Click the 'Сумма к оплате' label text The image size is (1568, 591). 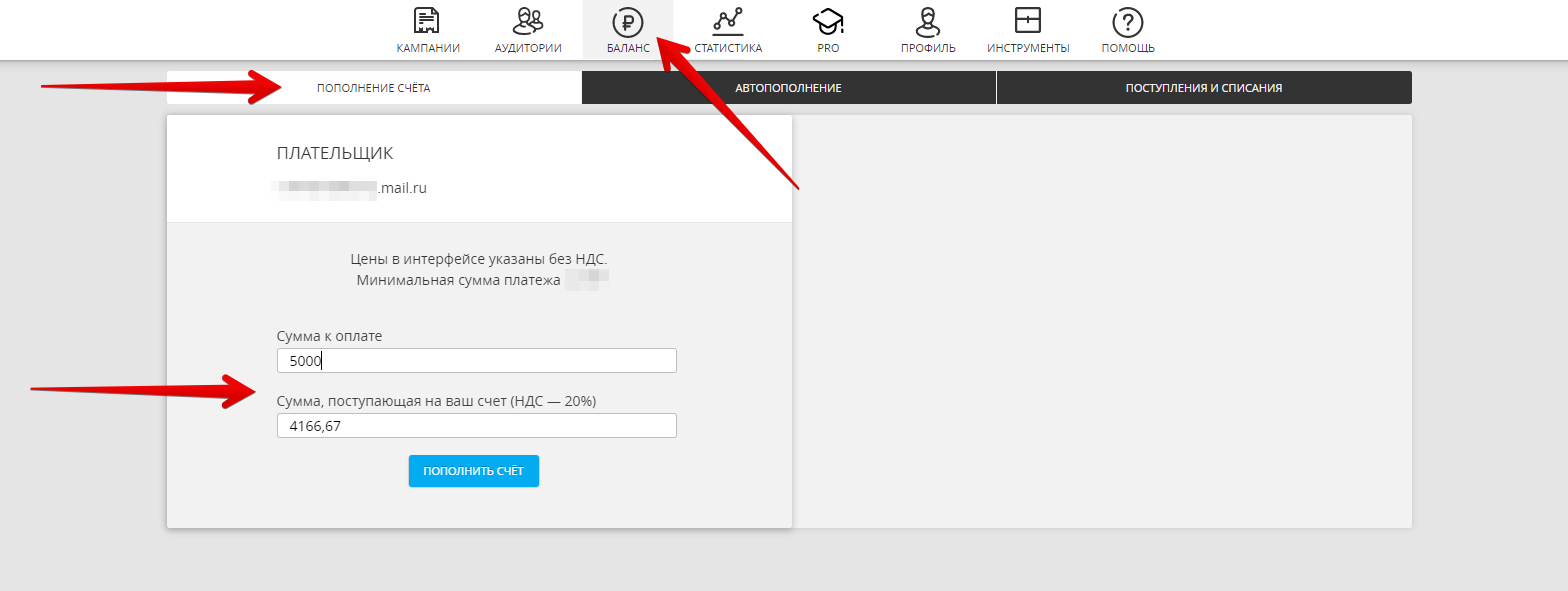pos(329,336)
